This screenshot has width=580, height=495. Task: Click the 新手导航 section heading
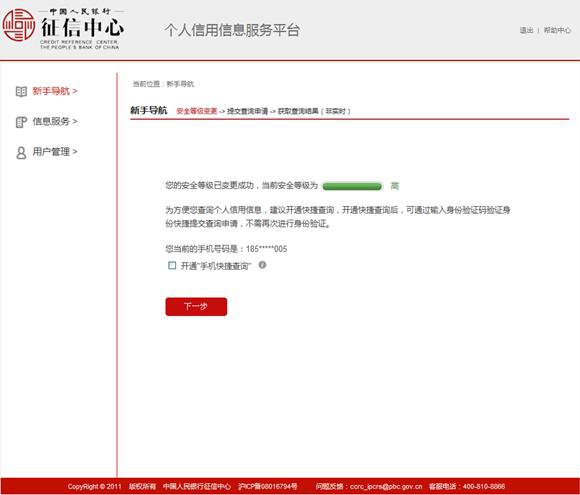coord(149,110)
